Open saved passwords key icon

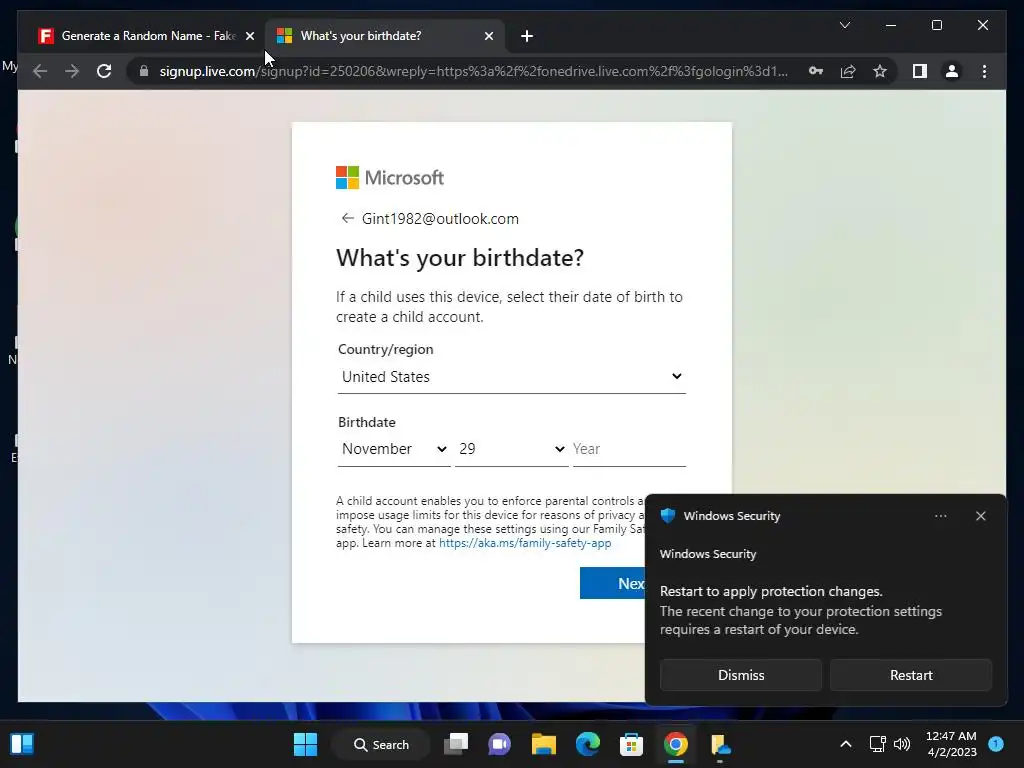pyautogui.click(x=816, y=71)
